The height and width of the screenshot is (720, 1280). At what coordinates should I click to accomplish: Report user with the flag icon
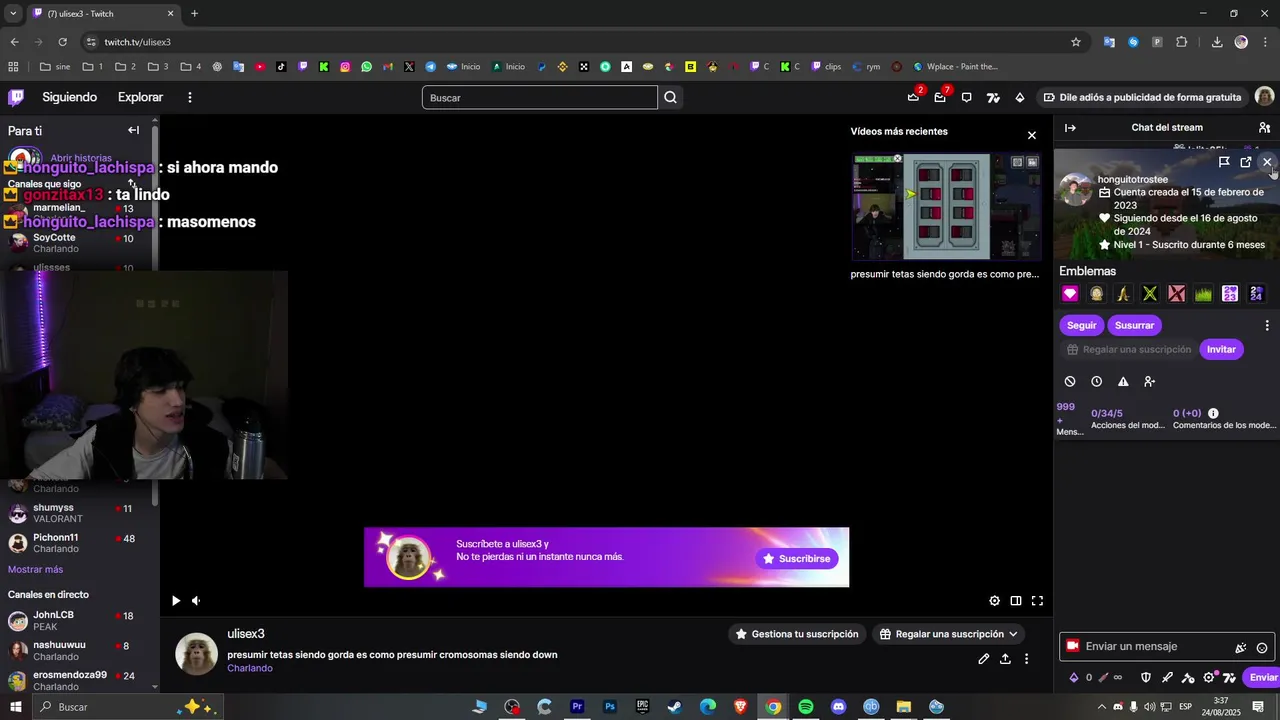click(x=1224, y=162)
